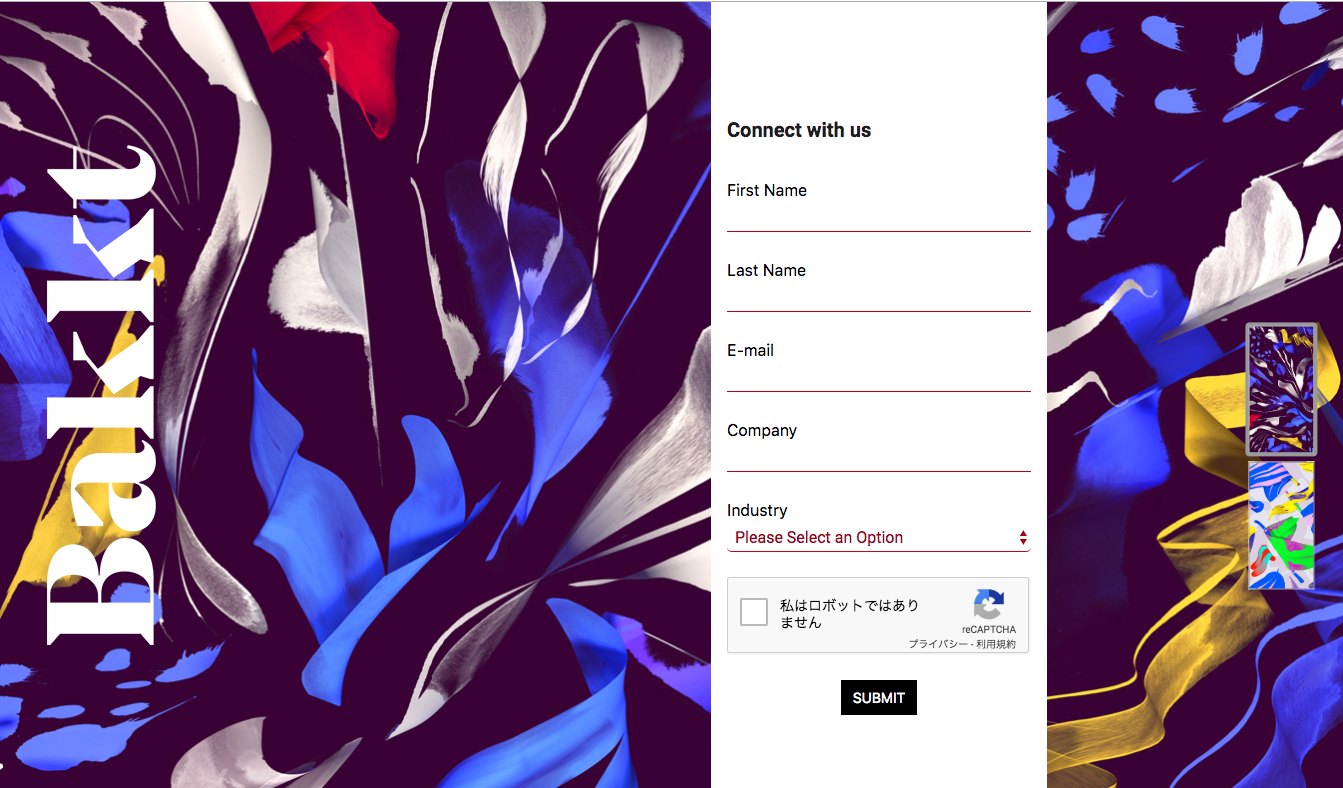The height and width of the screenshot is (788, 1343).
Task: Click the 私はロボットではありません text
Action: point(849,613)
